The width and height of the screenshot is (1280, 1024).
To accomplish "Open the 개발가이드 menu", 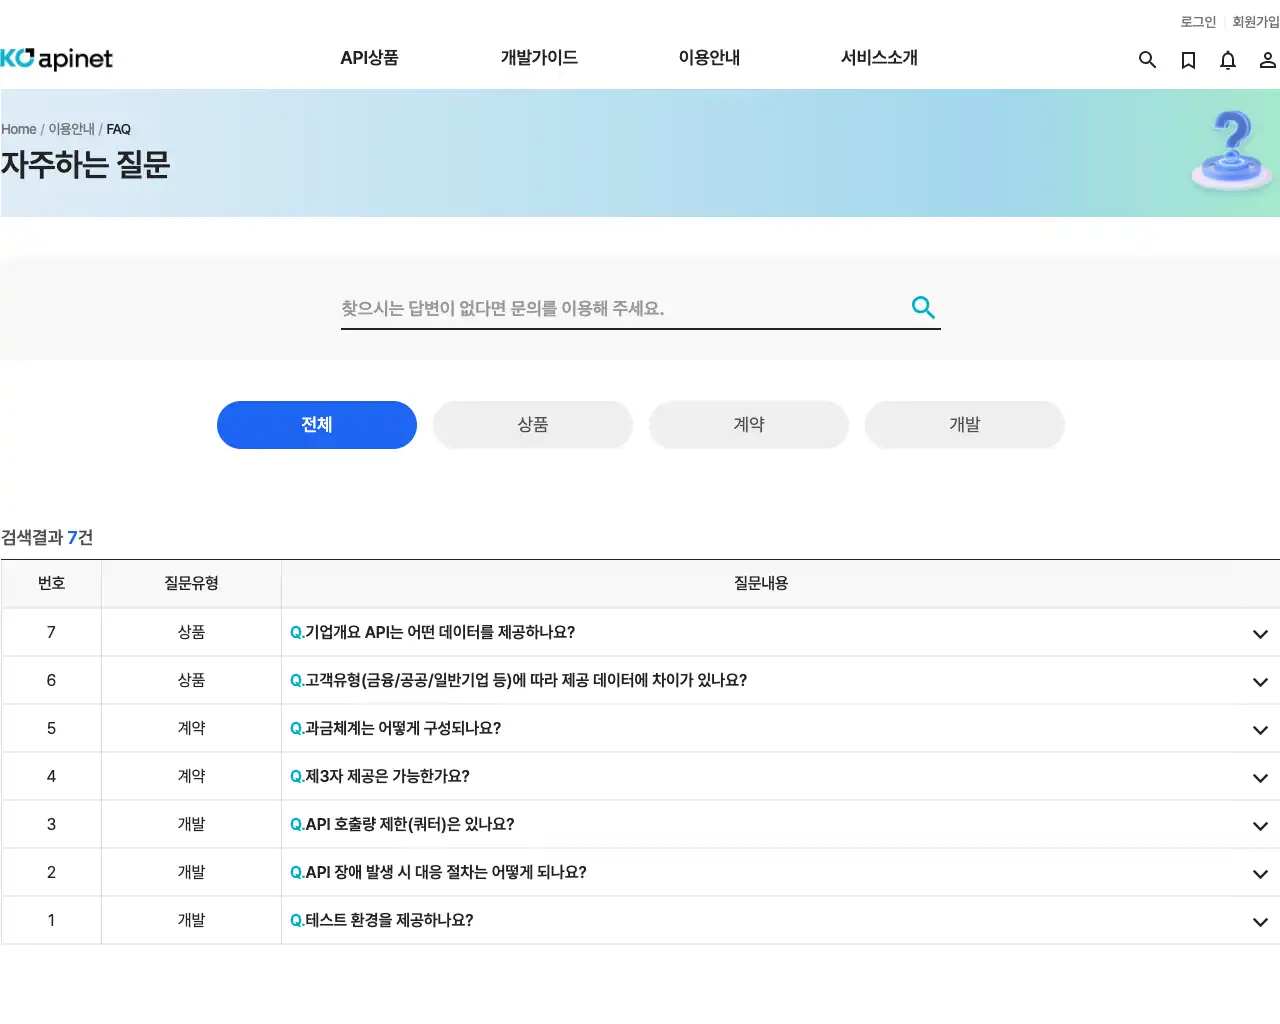I will [x=538, y=58].
